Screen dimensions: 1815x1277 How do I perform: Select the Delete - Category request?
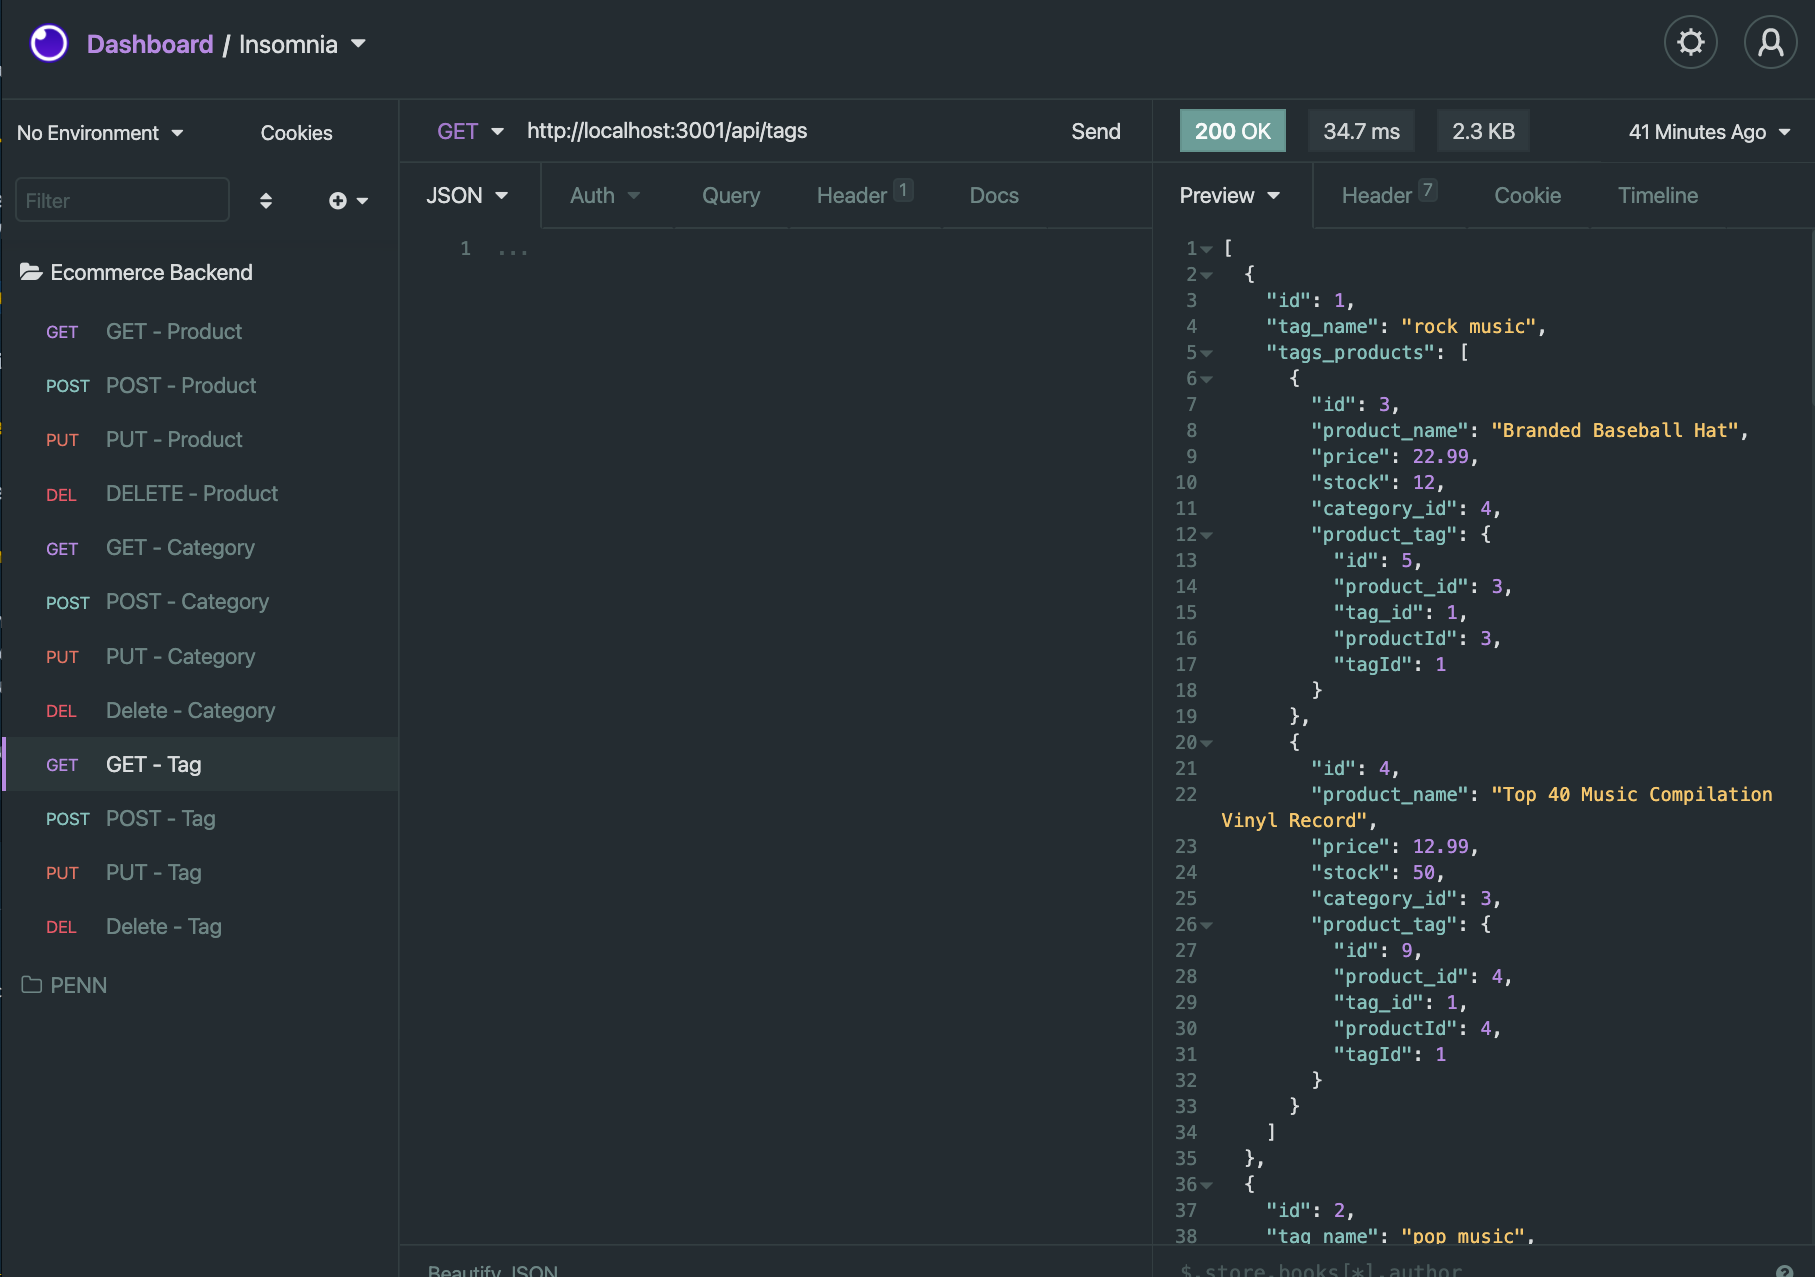tap(200, 711)
